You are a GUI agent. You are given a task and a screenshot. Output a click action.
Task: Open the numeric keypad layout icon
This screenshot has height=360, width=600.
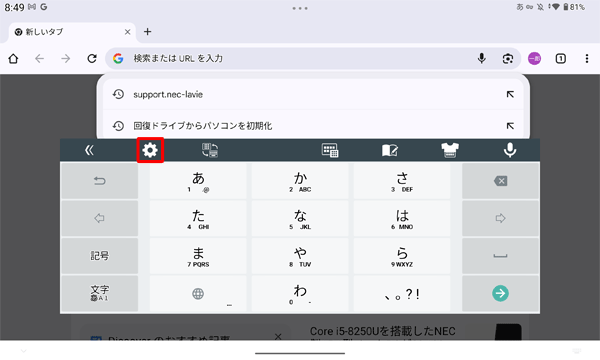pos(330,150)
